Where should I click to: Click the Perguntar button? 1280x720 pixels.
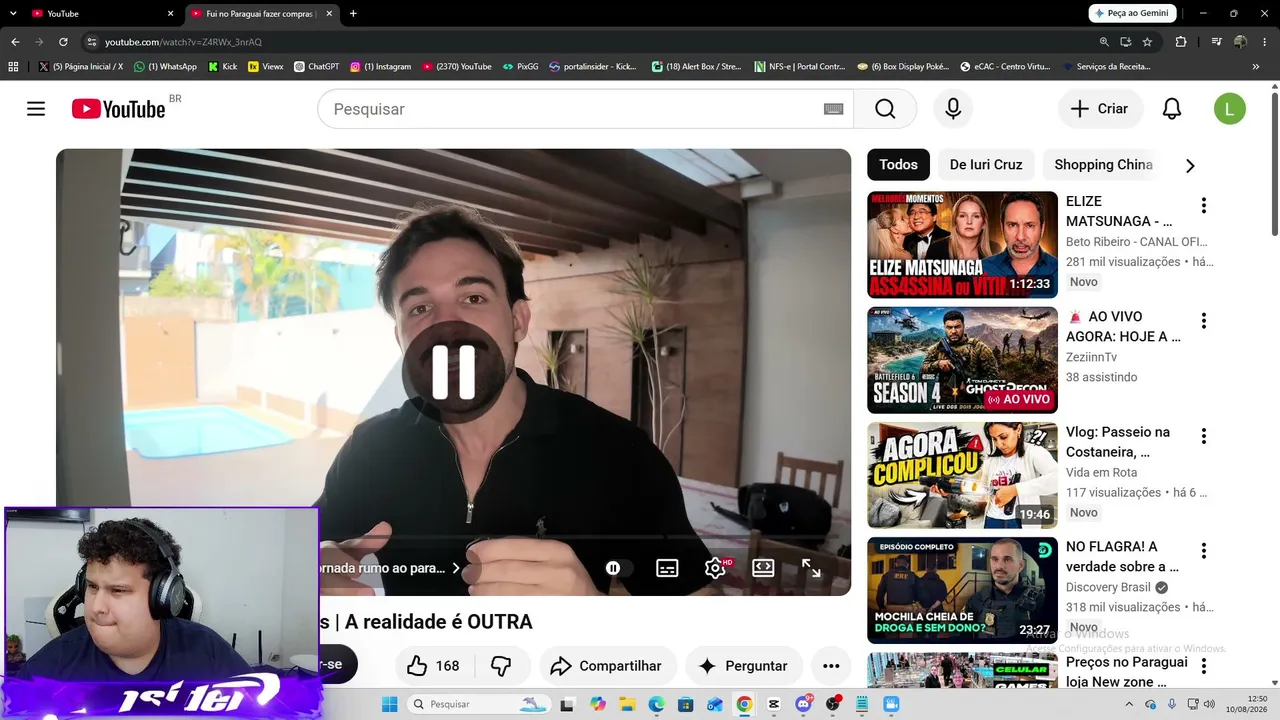point(743,666)
